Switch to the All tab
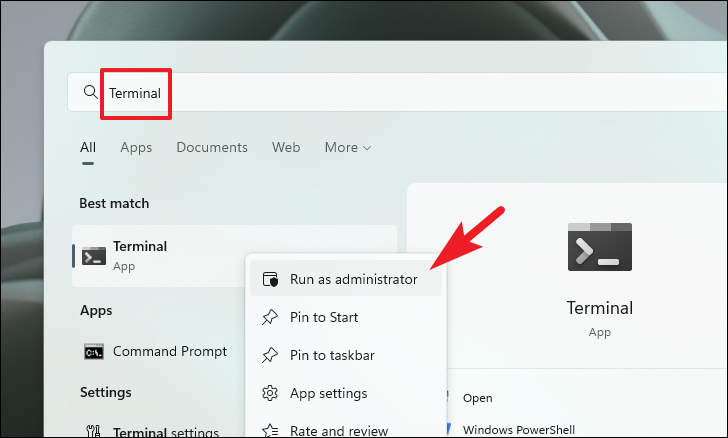728x438 pixels. [88, 147]
